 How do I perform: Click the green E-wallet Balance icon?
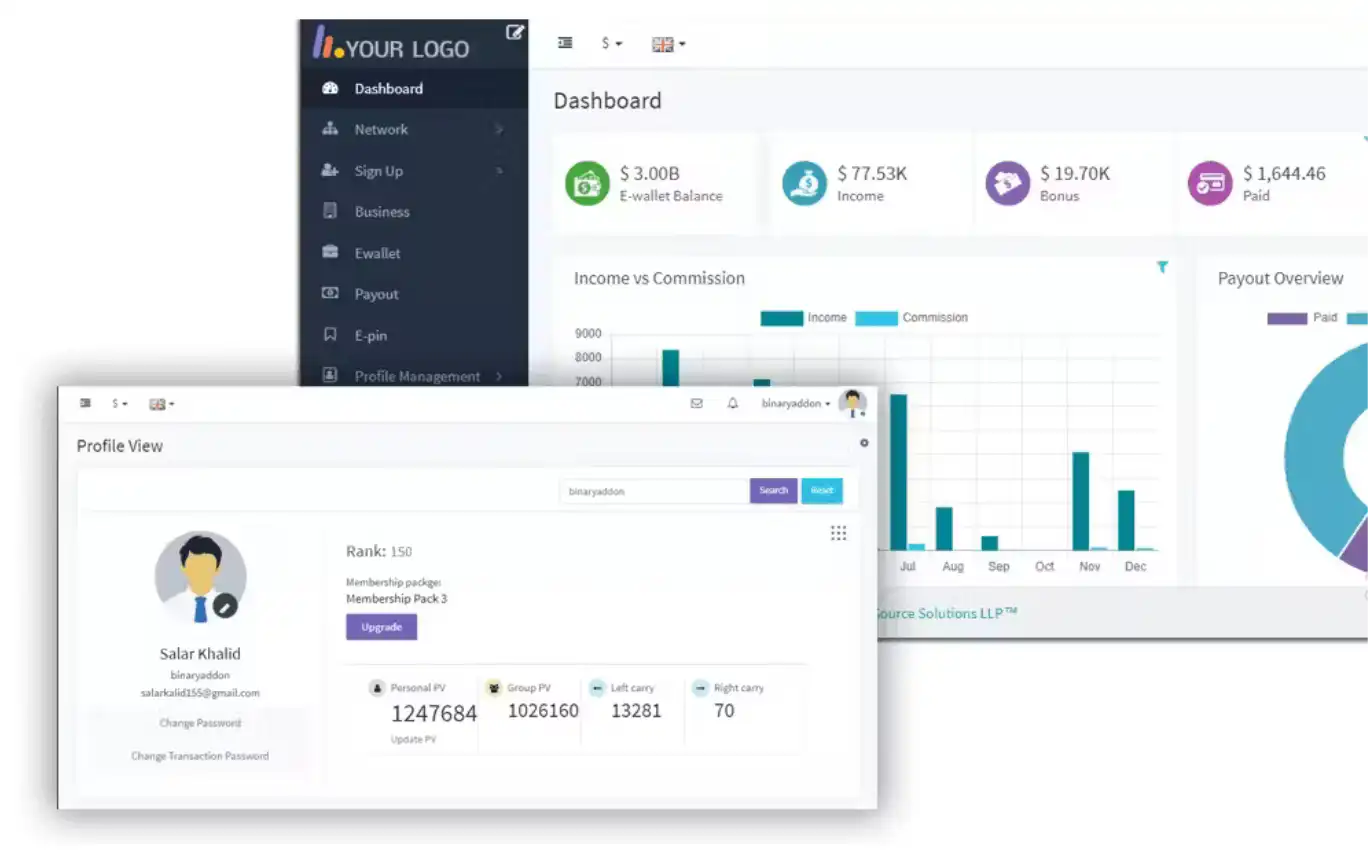click(x=587, y=184)
